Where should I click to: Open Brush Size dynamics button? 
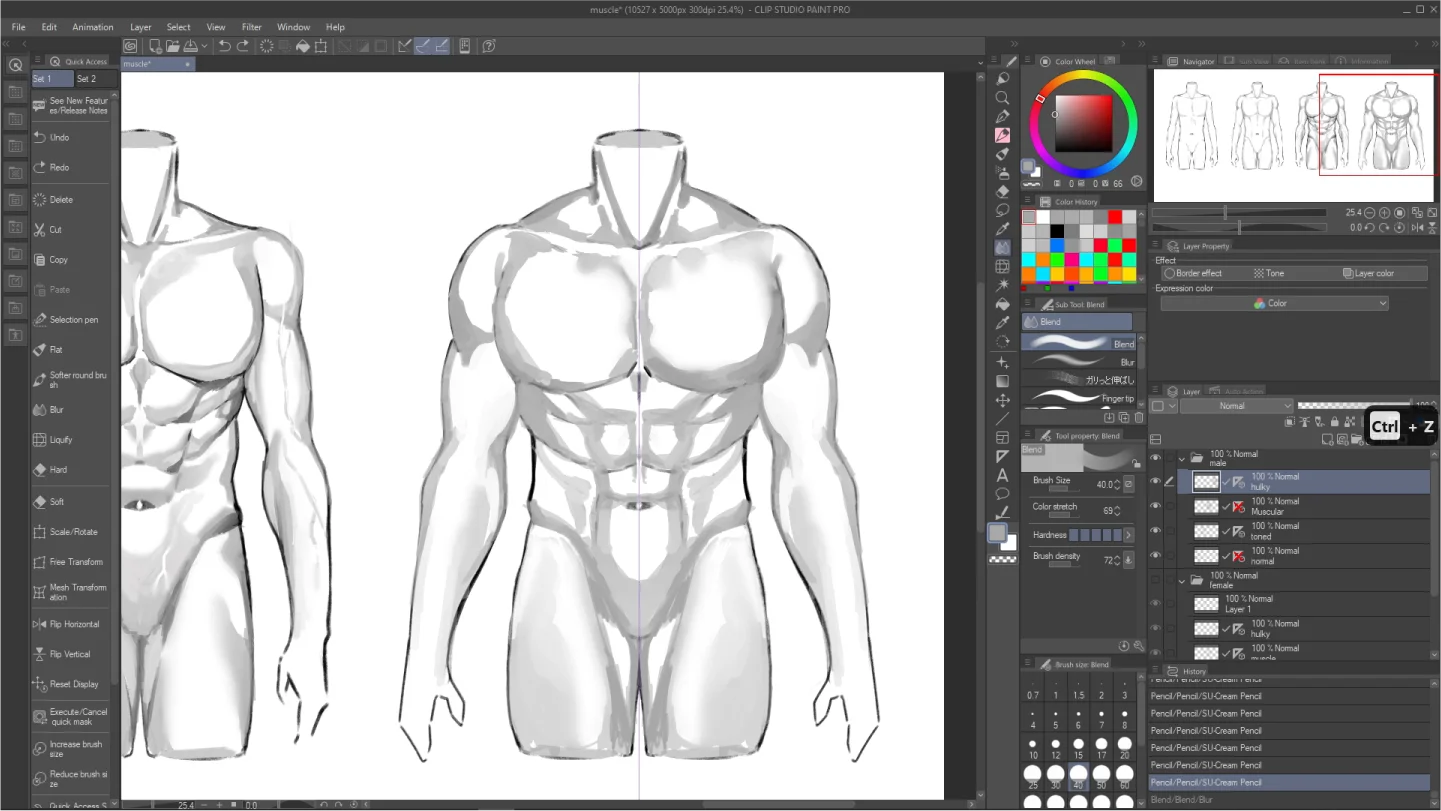point(1129,484)
